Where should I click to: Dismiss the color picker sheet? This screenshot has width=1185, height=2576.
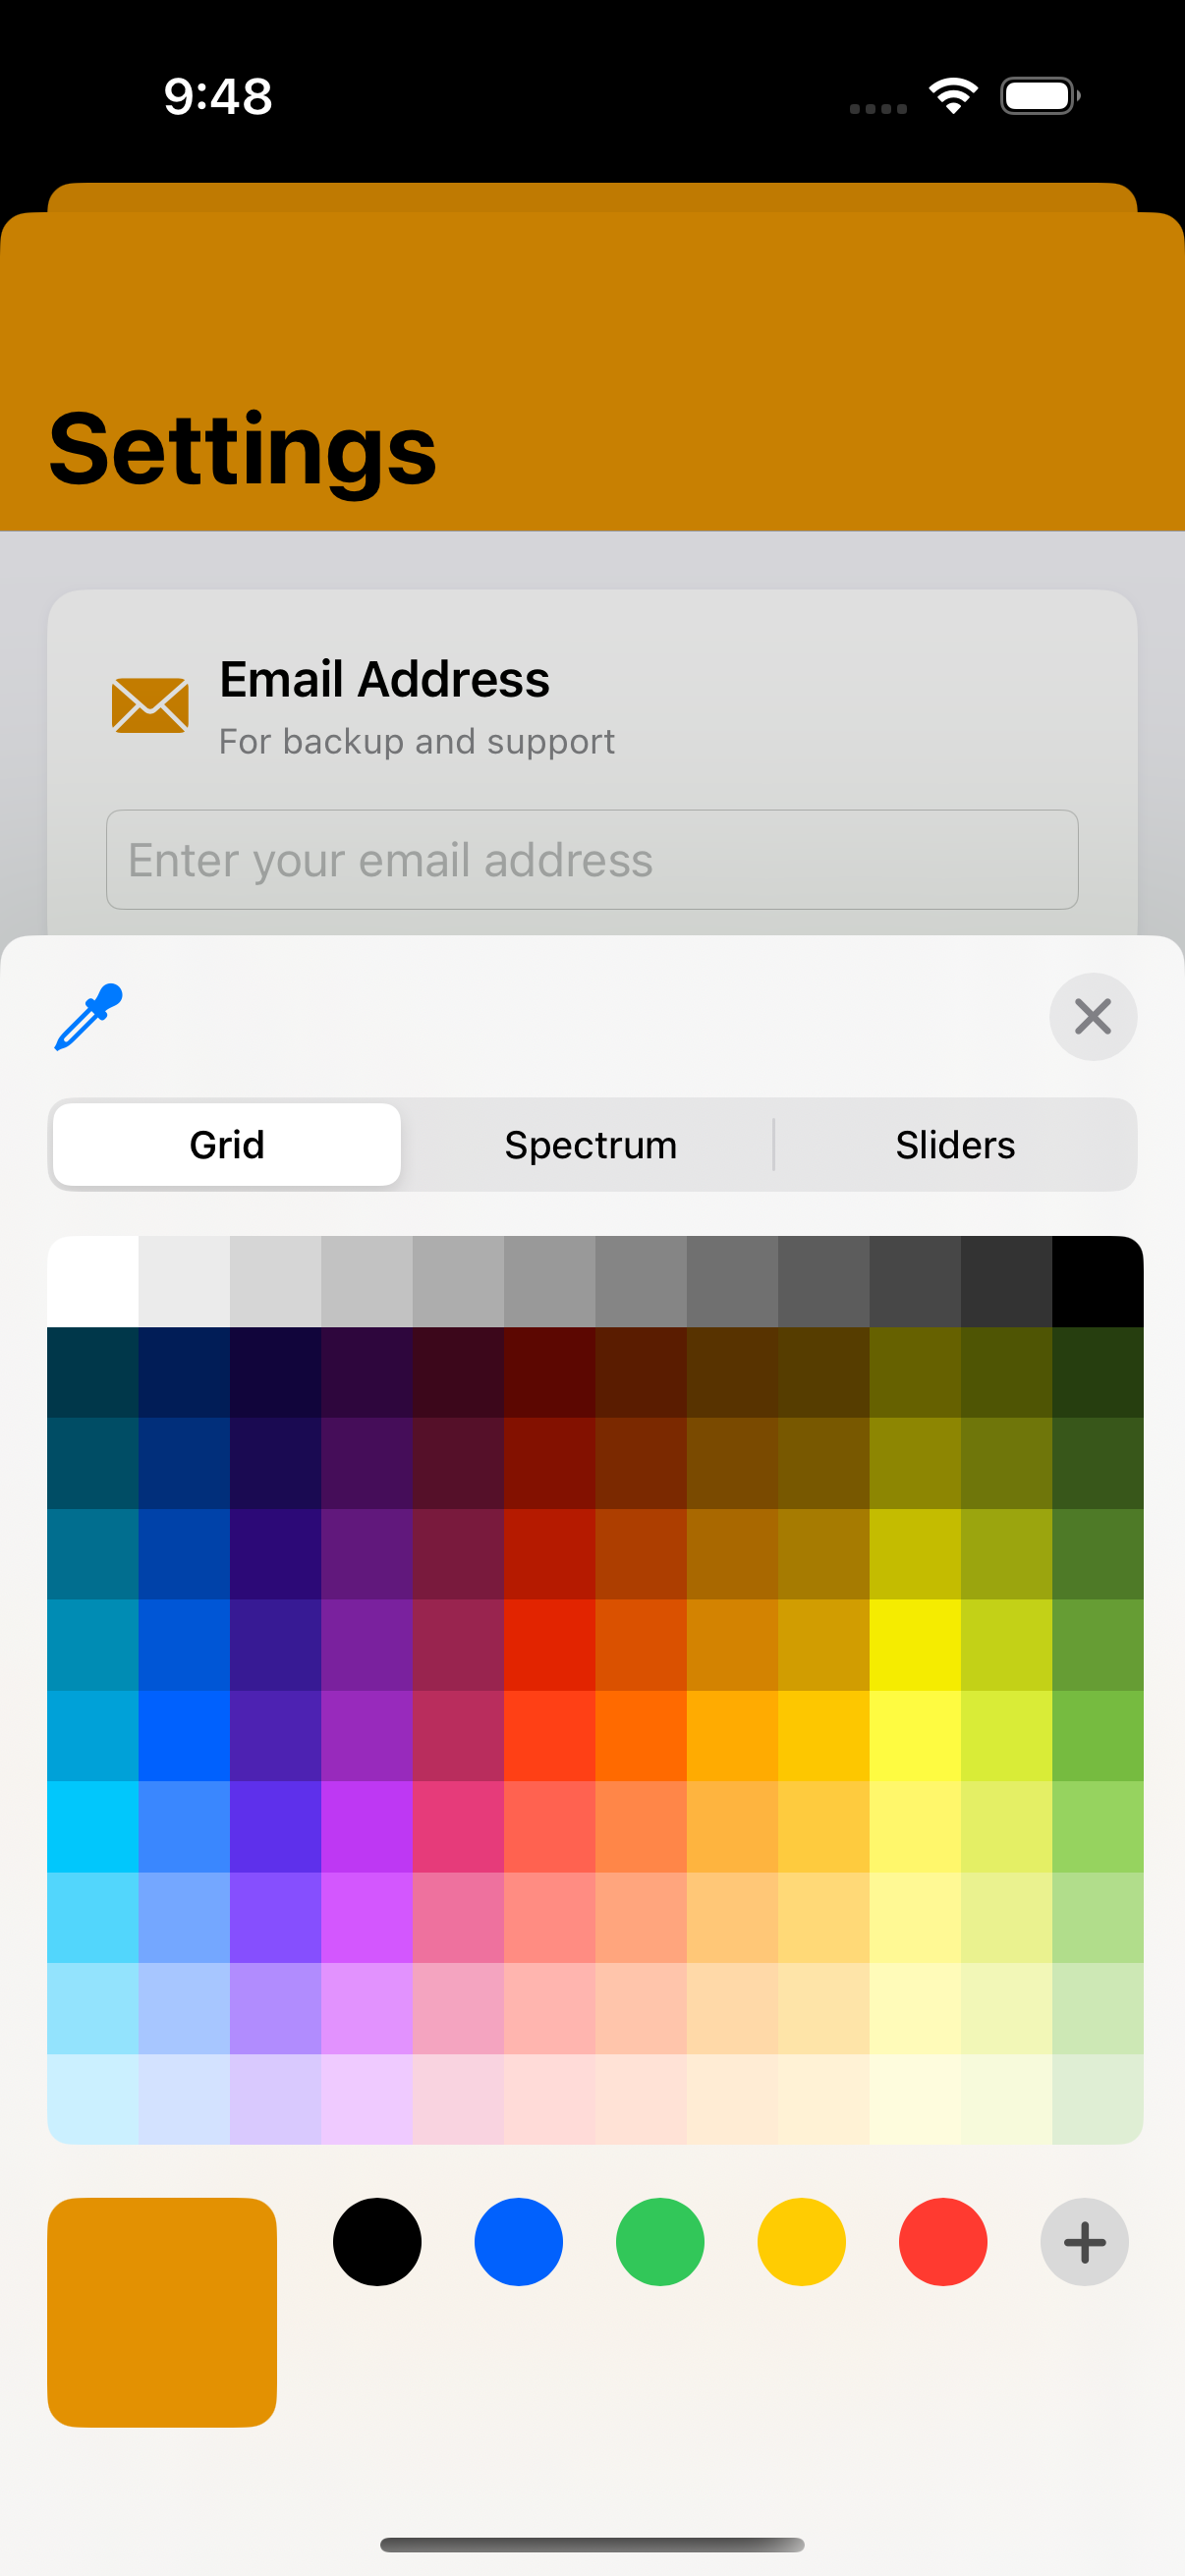coord(1093,1017)
